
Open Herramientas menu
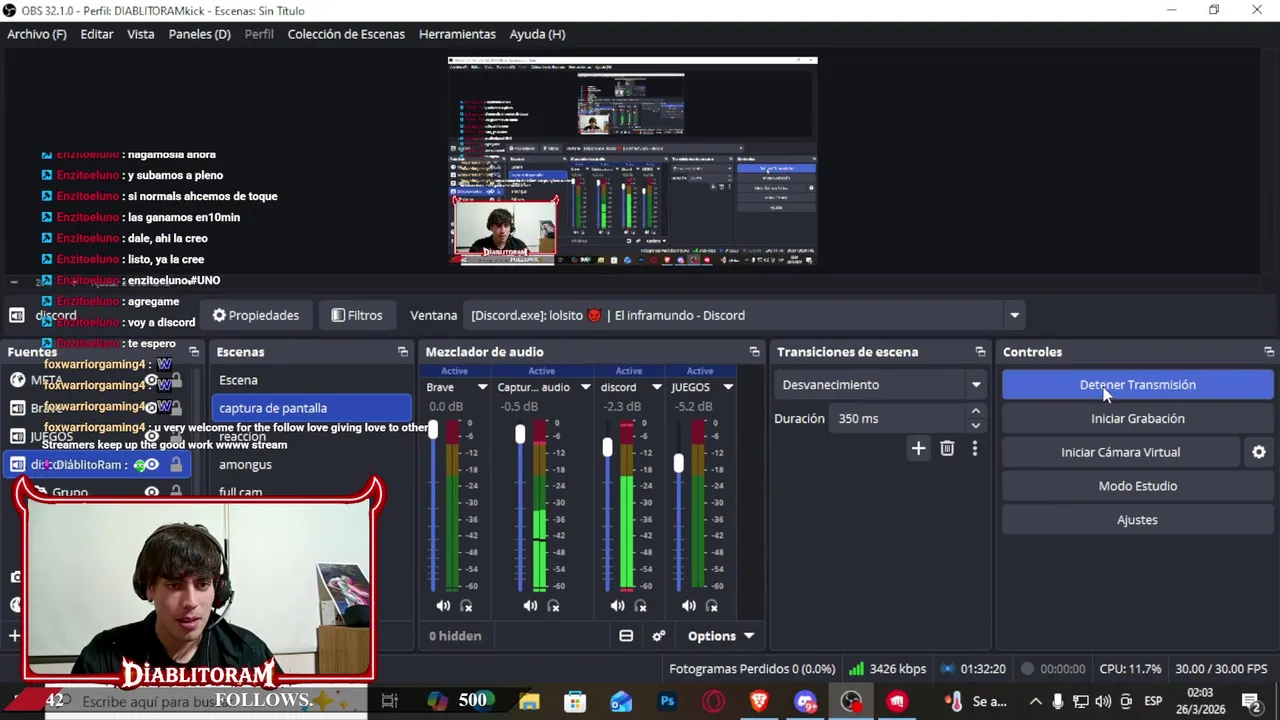coord(457,34)
